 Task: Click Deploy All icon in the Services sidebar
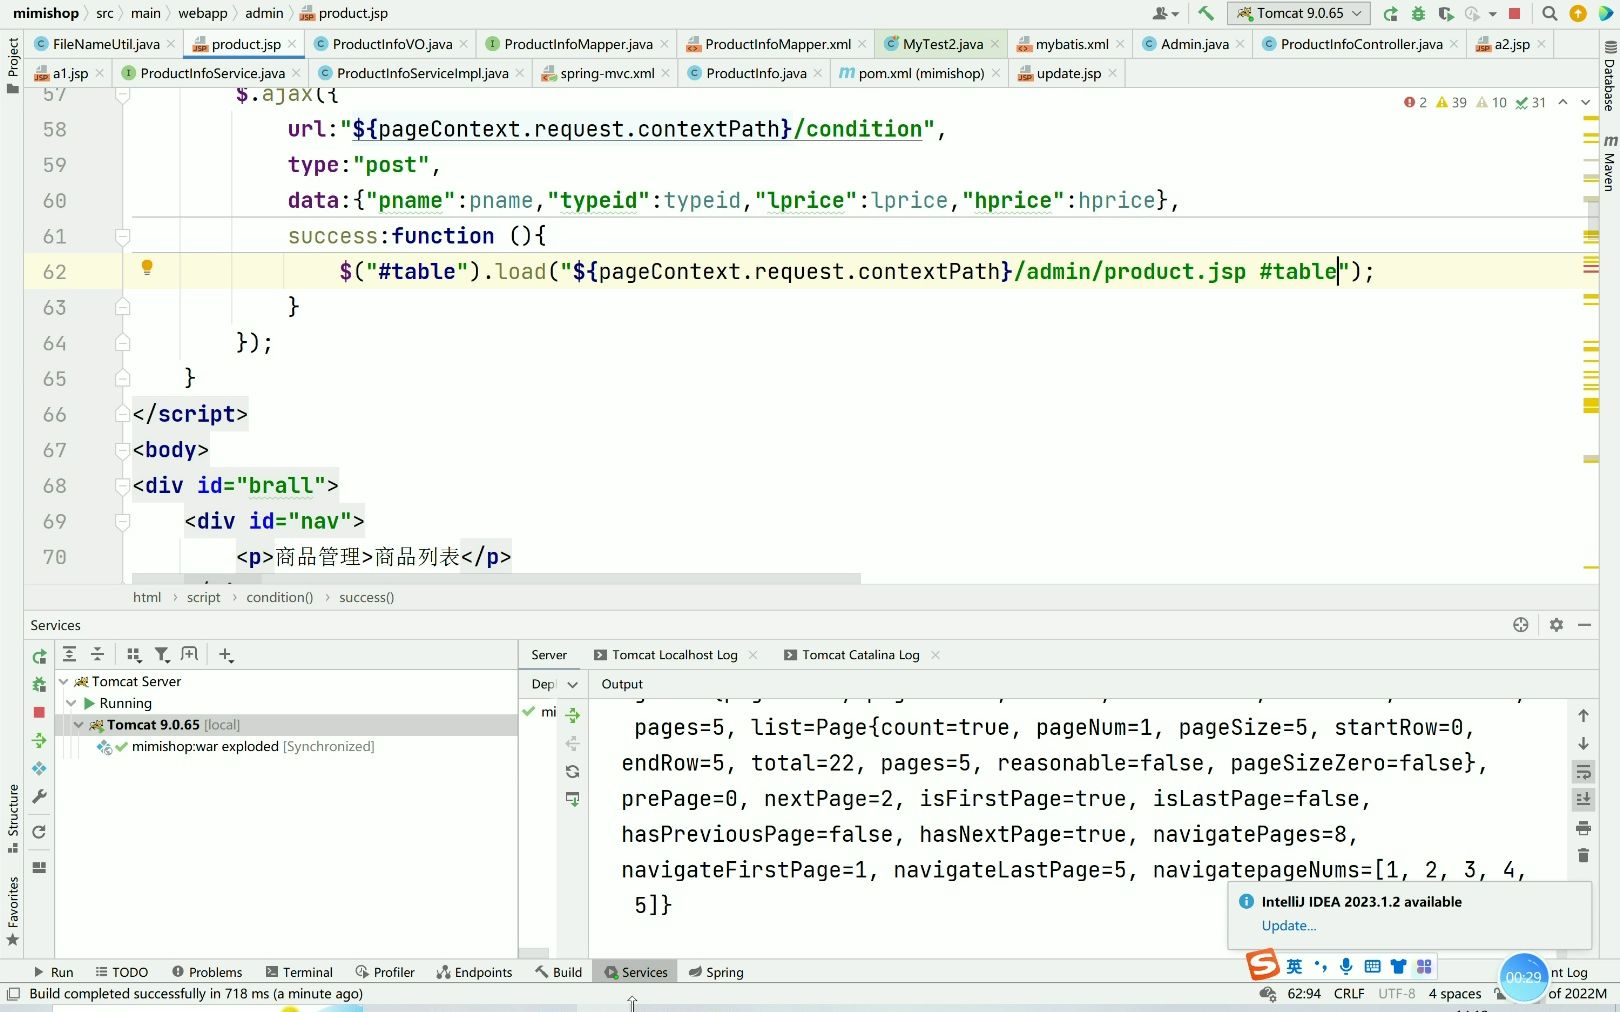click(39, 740)
